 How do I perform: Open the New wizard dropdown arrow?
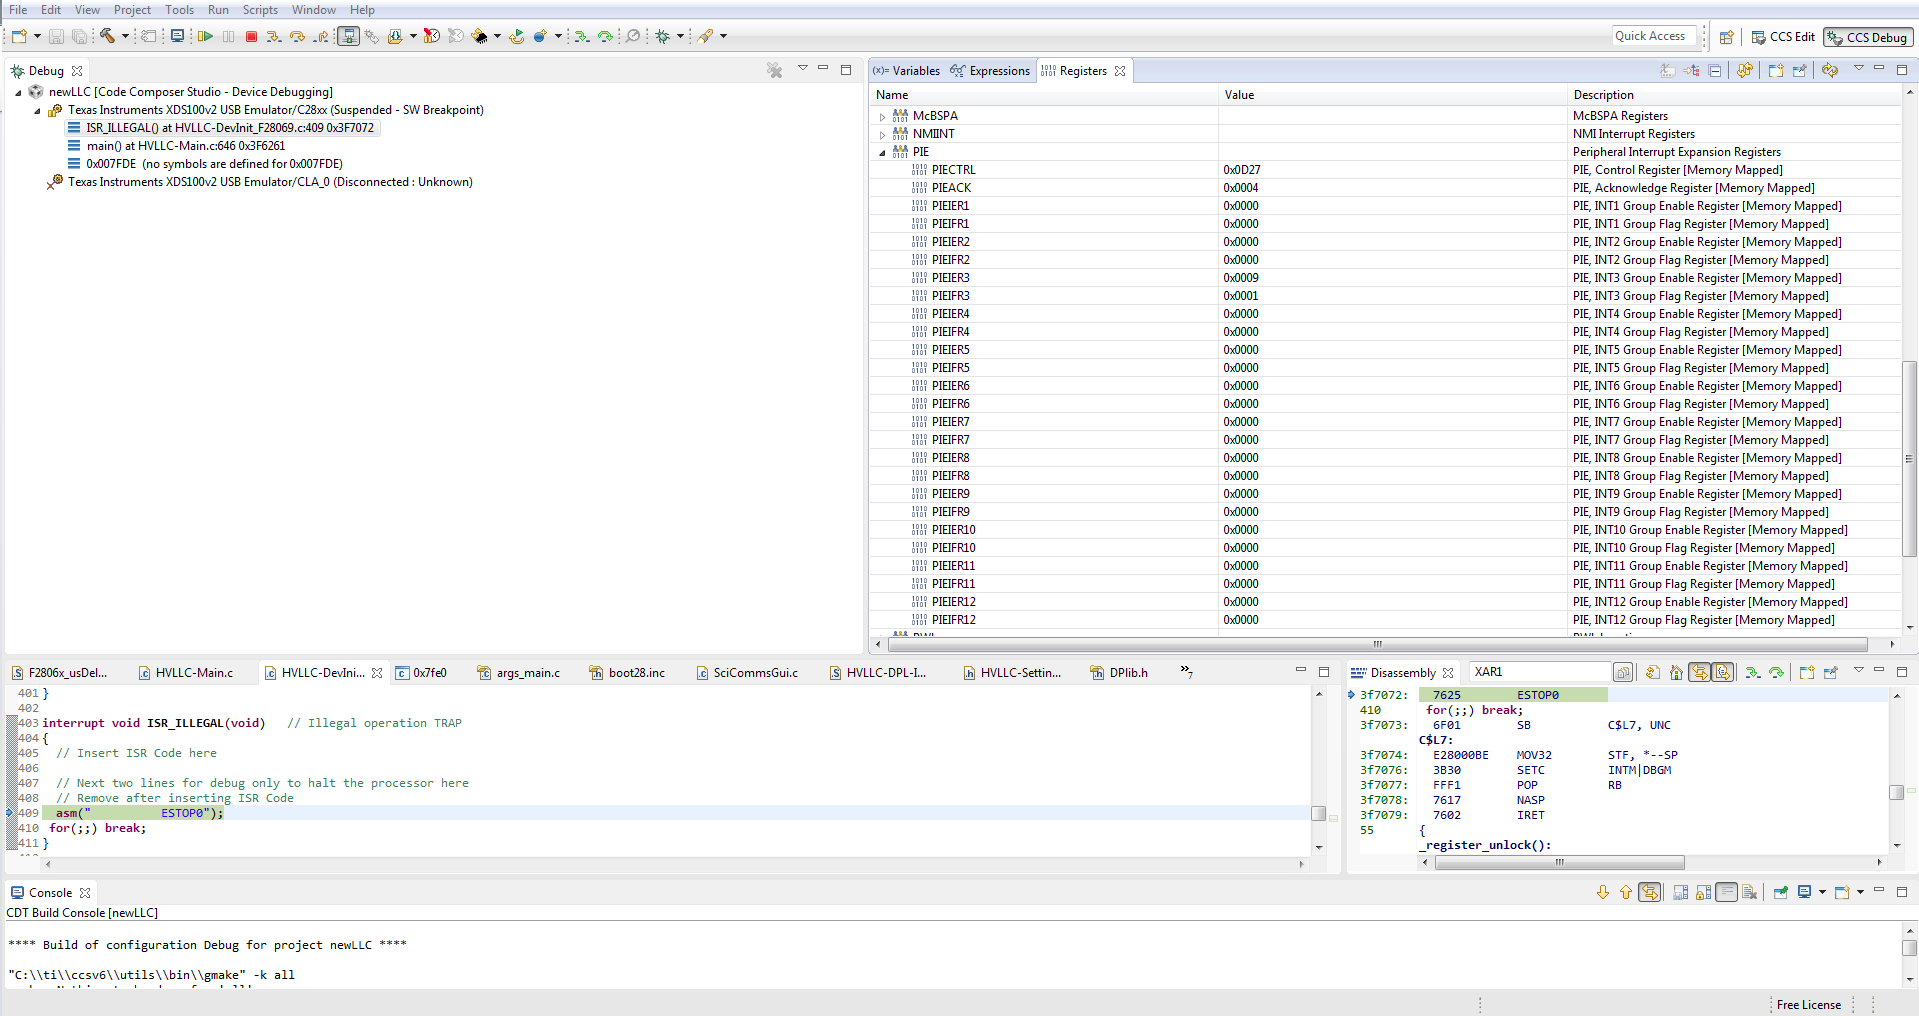pyautogui.click(x=37, y=36)
